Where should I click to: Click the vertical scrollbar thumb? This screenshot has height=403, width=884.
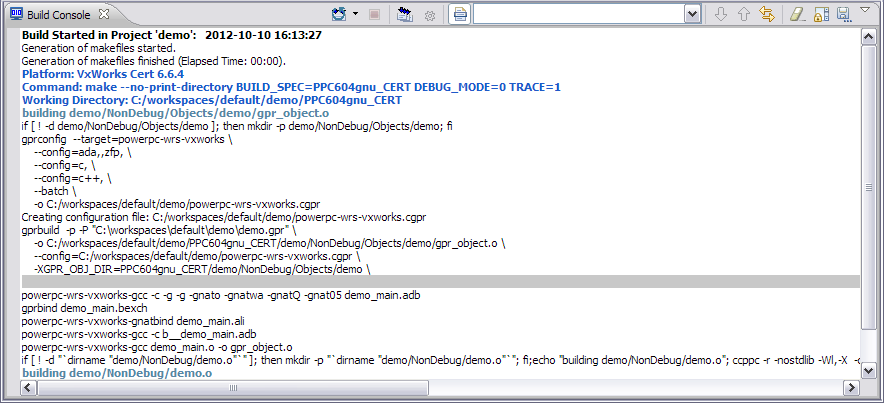(869, 187)
